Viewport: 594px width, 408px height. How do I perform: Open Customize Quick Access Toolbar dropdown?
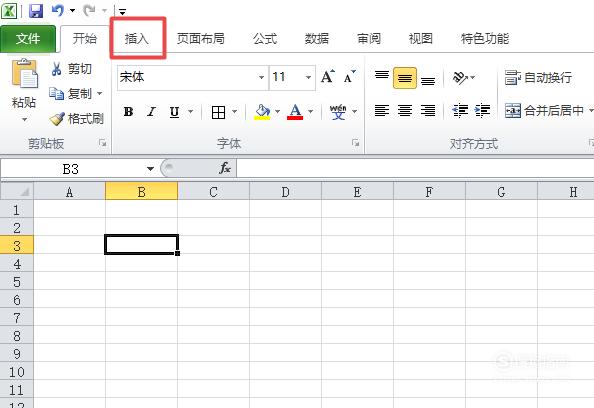[x=122, y=12]
